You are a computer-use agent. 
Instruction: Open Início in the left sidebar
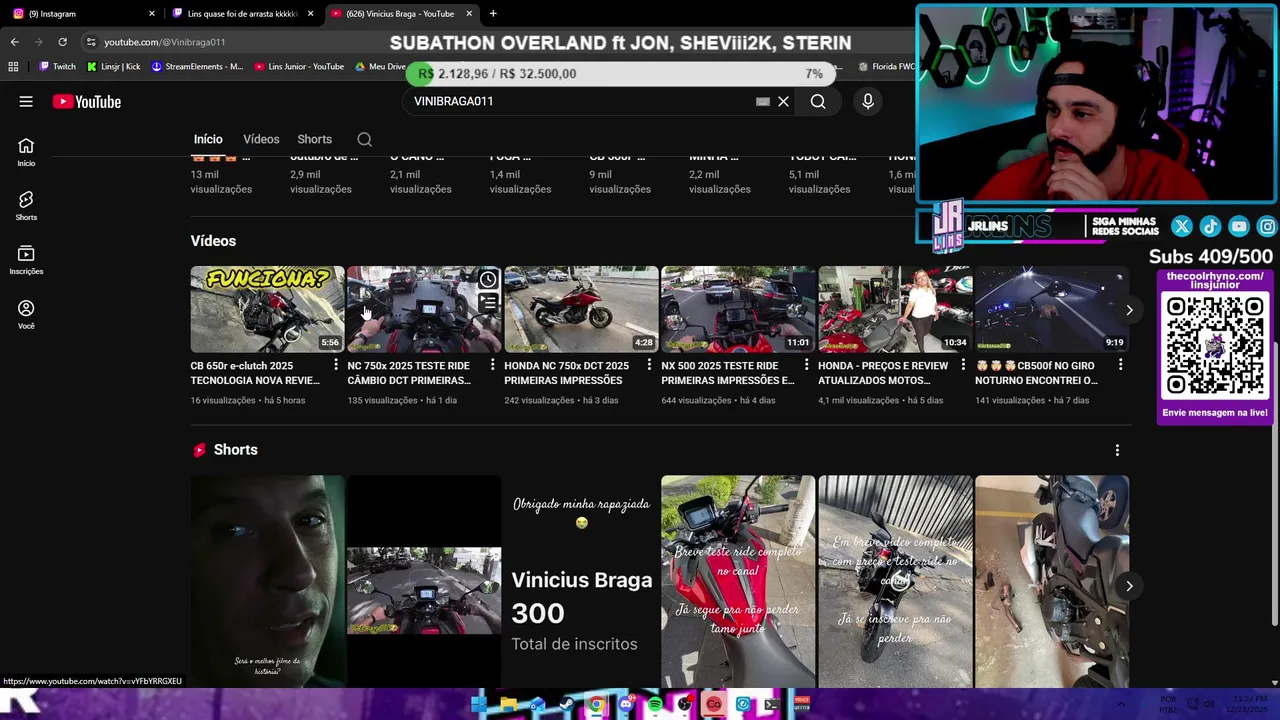[x=26, y=152]
